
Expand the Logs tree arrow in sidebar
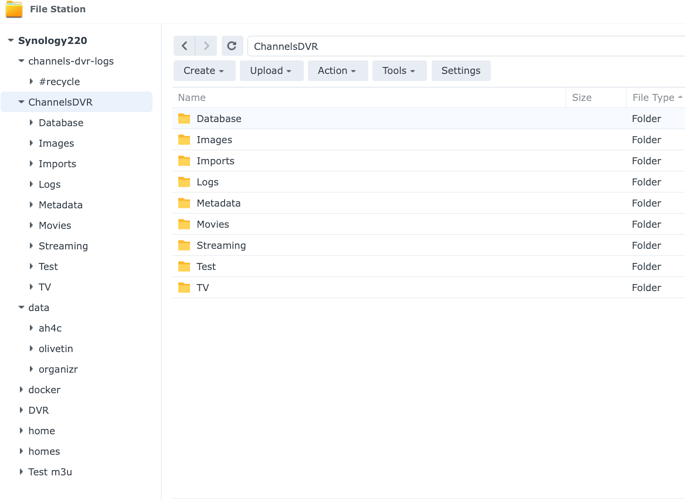pyautogui.click(x=31, y=184)
